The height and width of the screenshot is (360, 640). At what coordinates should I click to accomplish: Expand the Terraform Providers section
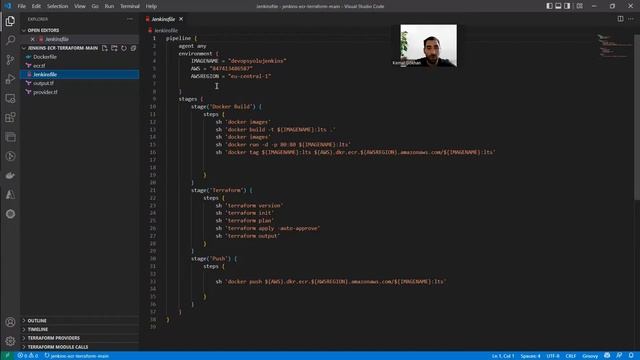pyautogui.click(x=80, y=338)
